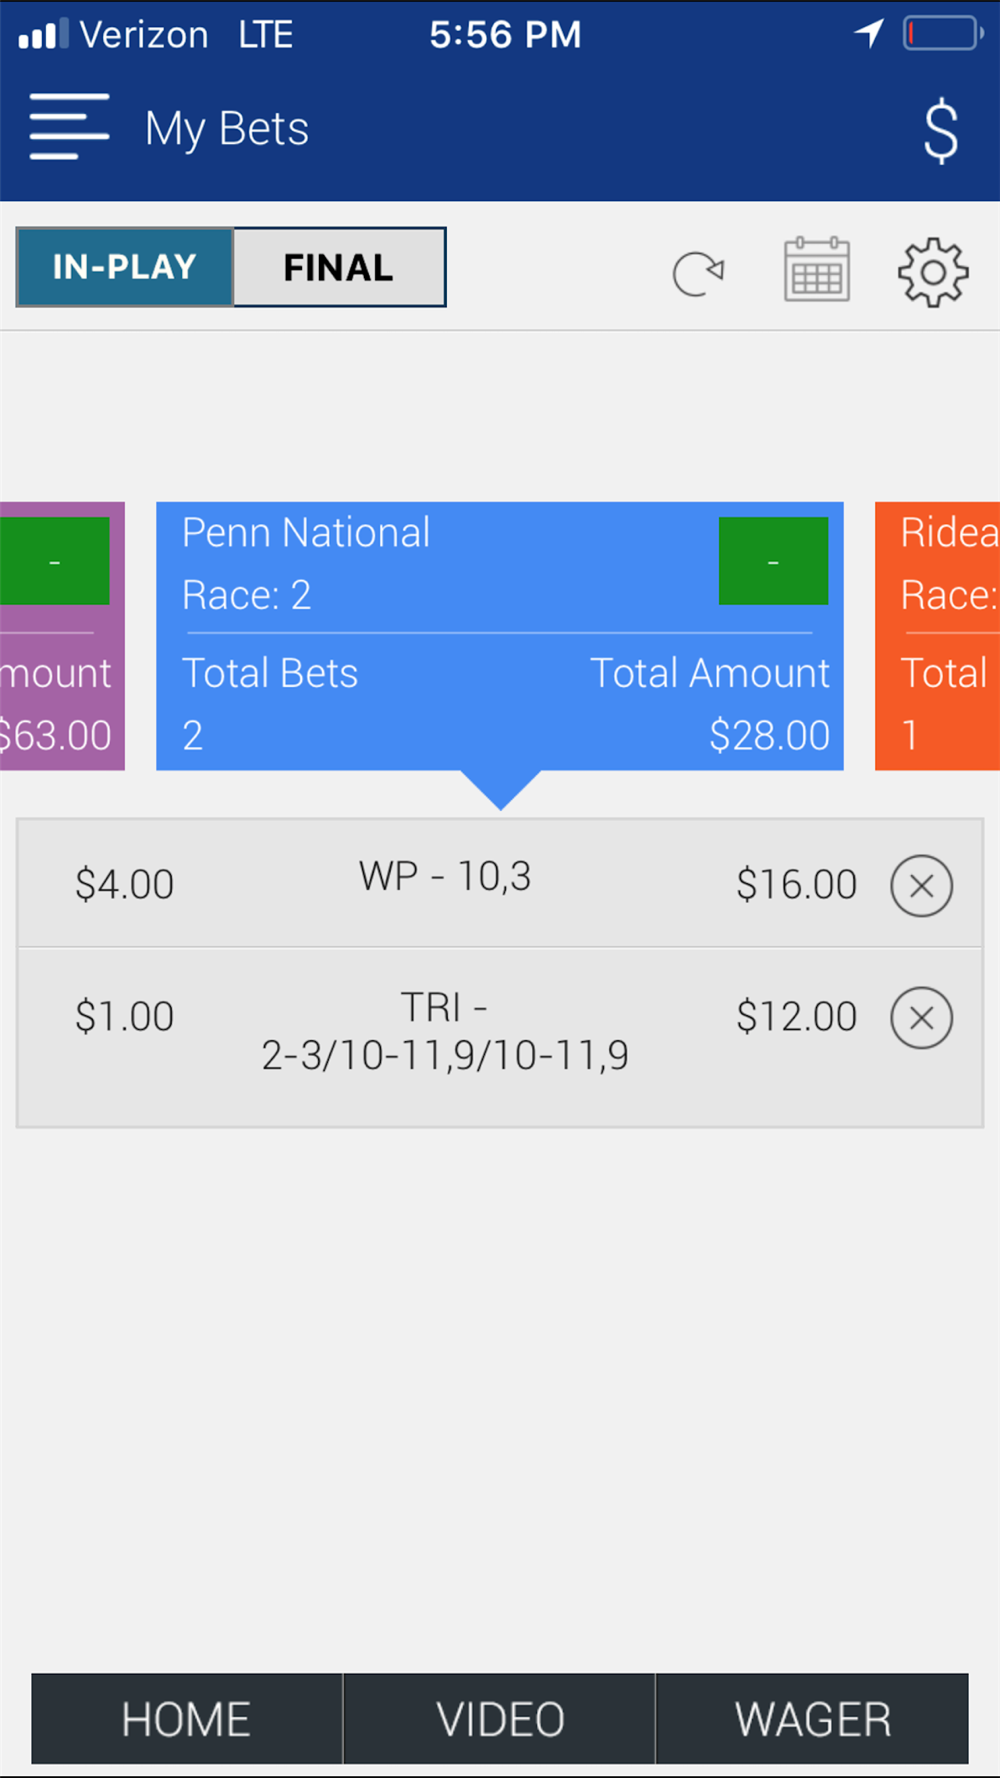Open the calendar date picker
This screenshot has width=1000, height=1778.
pos(816,270)
